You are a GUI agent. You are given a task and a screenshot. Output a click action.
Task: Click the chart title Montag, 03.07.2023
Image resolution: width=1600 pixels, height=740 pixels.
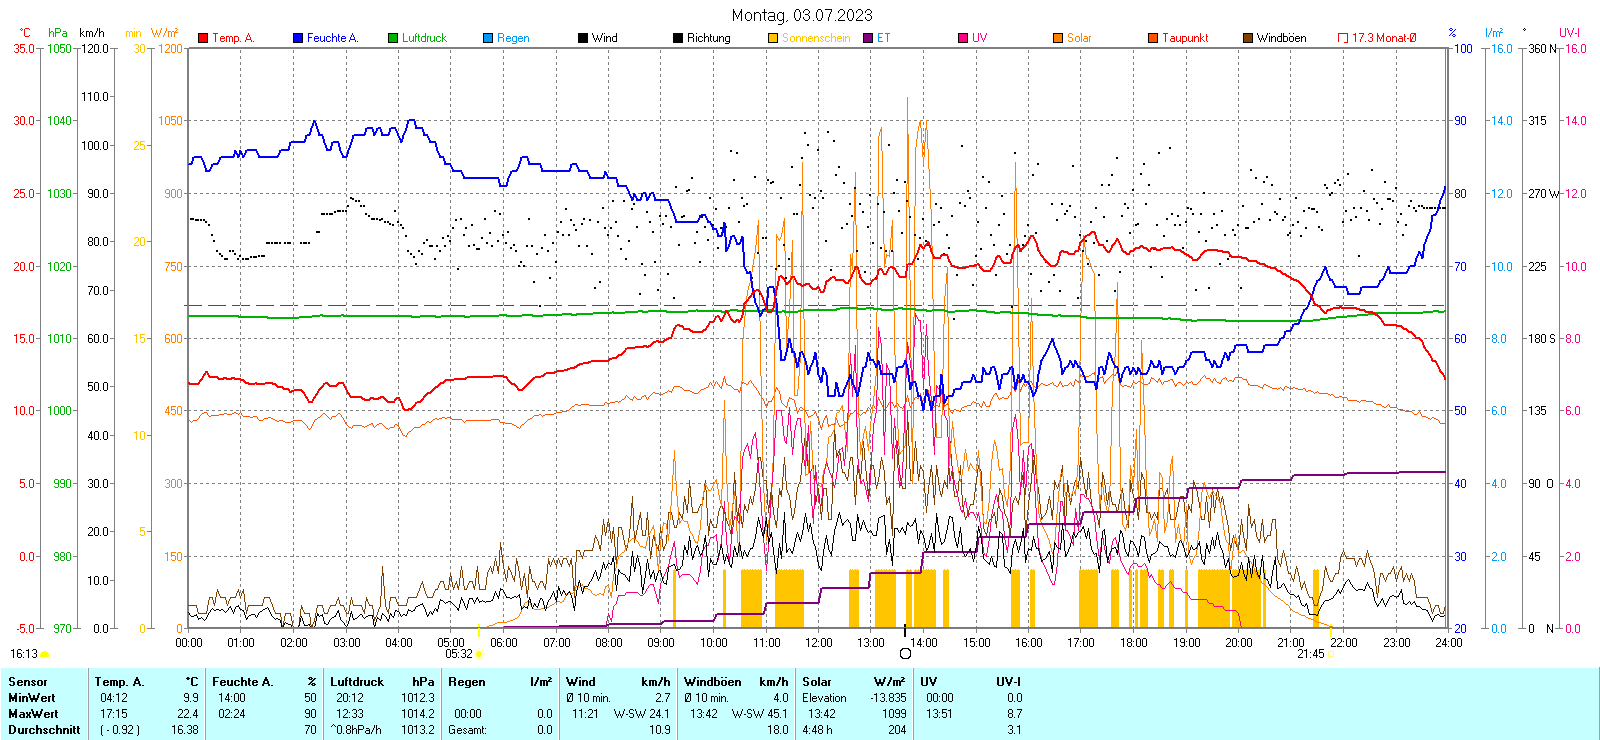[801, 15]
